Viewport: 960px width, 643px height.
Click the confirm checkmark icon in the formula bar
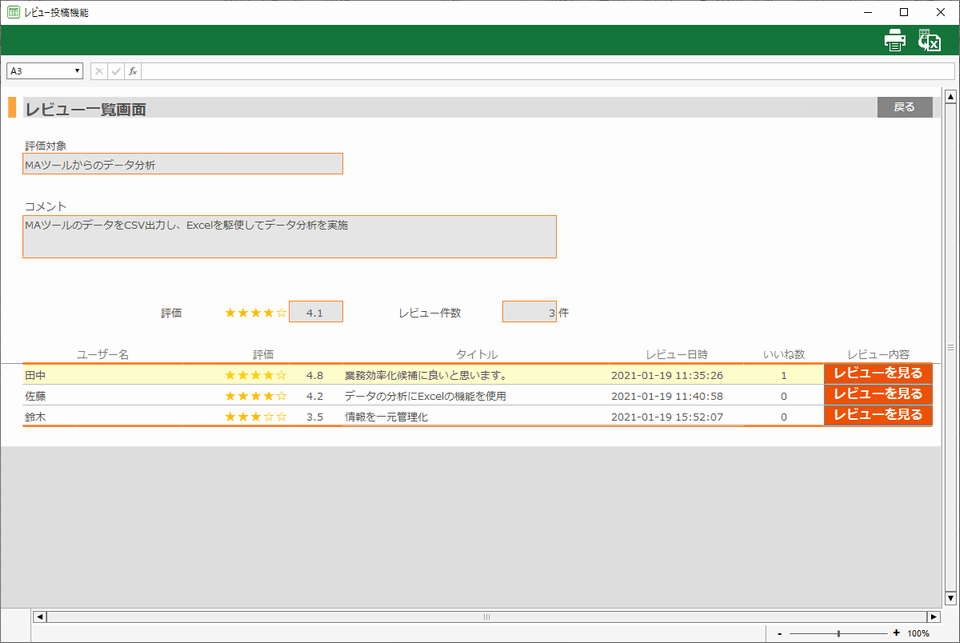coord(116,71)
